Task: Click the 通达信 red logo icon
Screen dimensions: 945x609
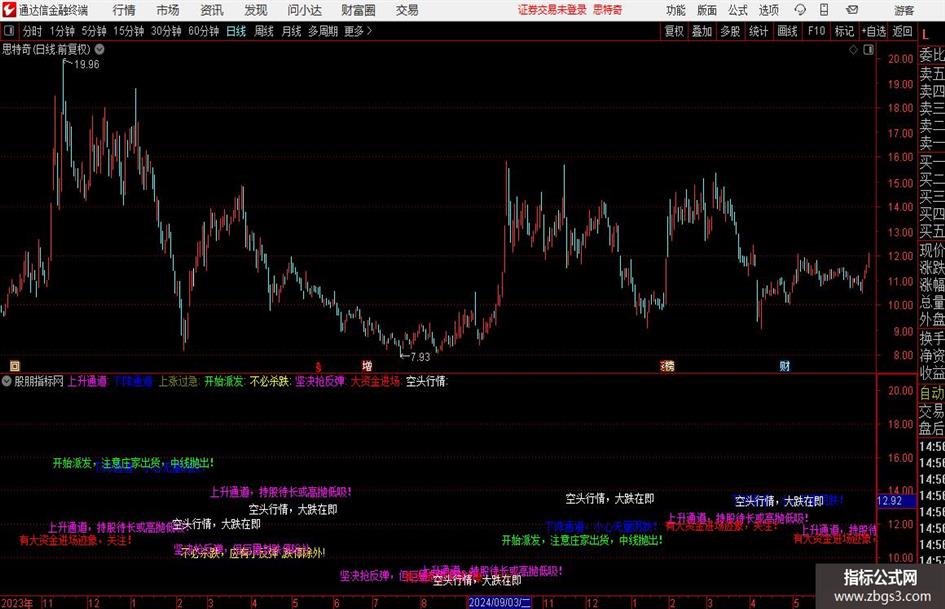Action: [9, 10]
